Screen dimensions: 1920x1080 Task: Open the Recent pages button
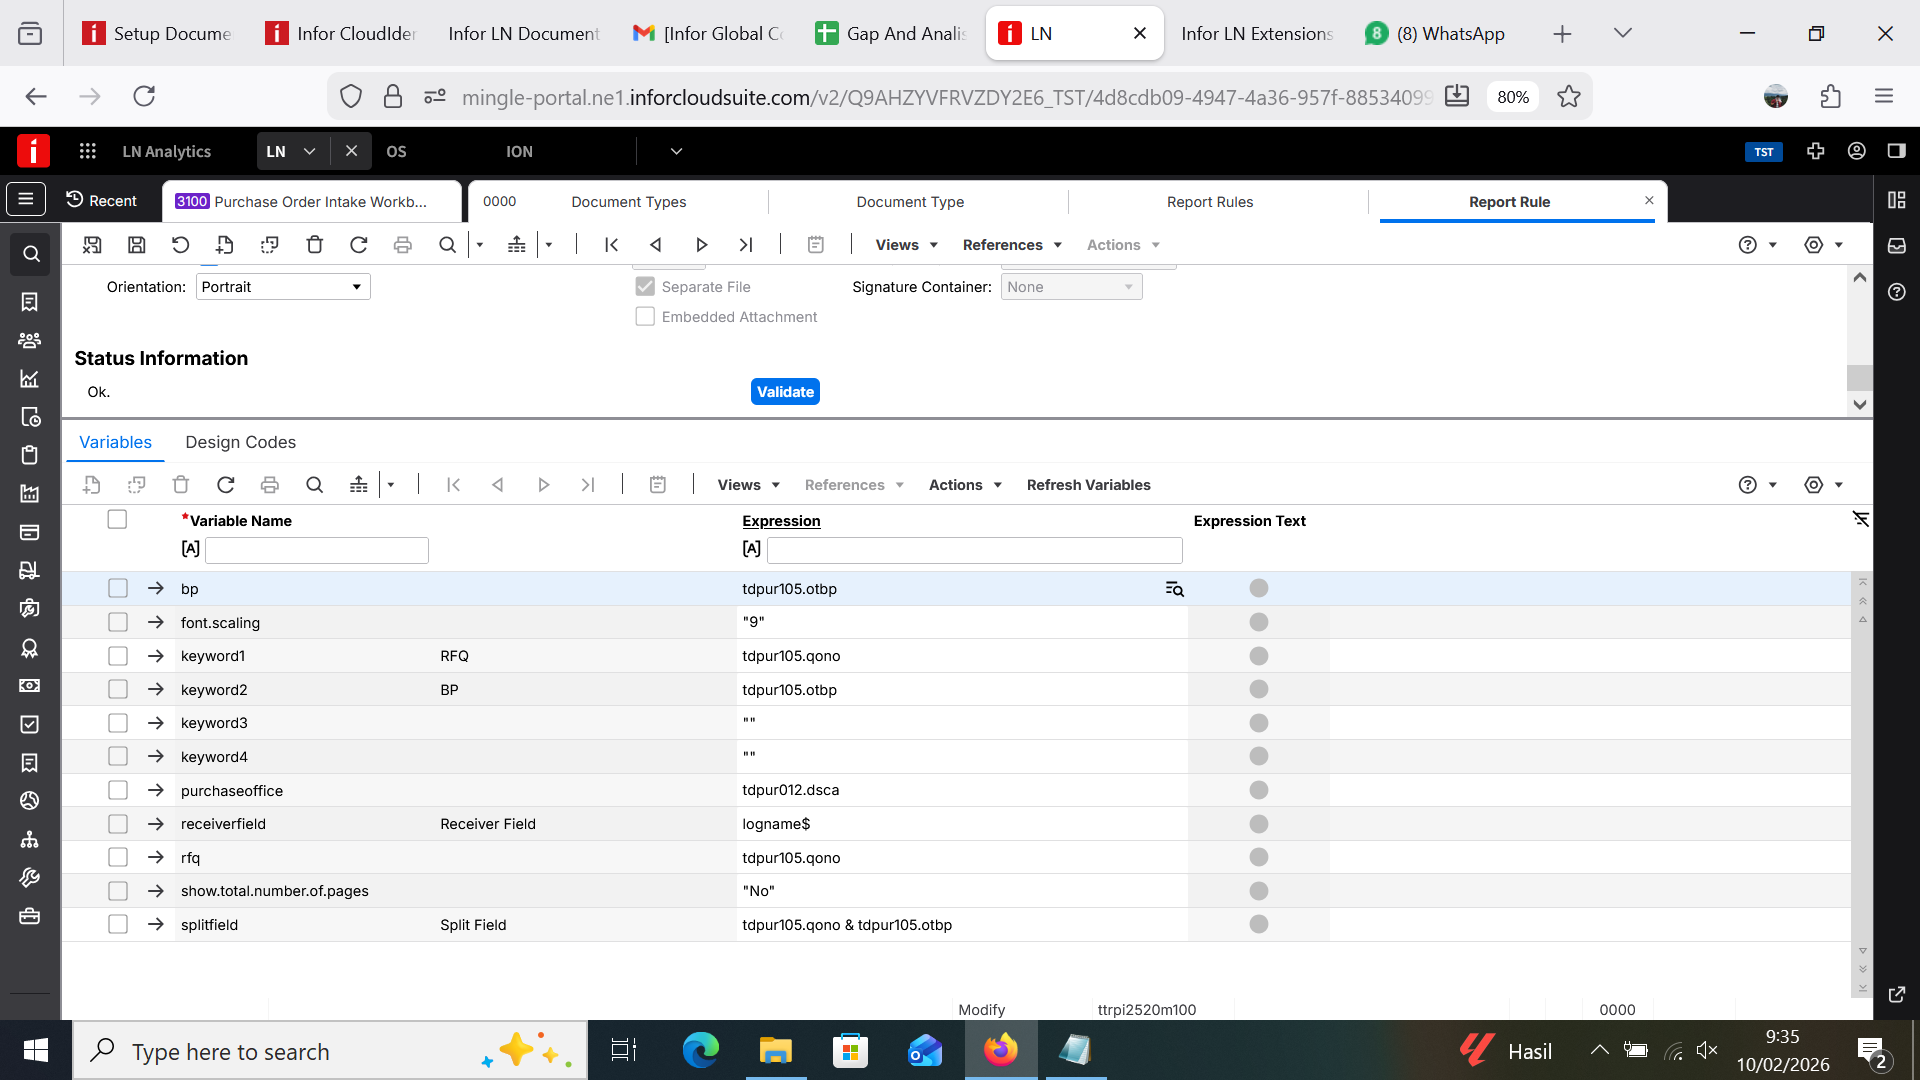(x=102, y=201)
